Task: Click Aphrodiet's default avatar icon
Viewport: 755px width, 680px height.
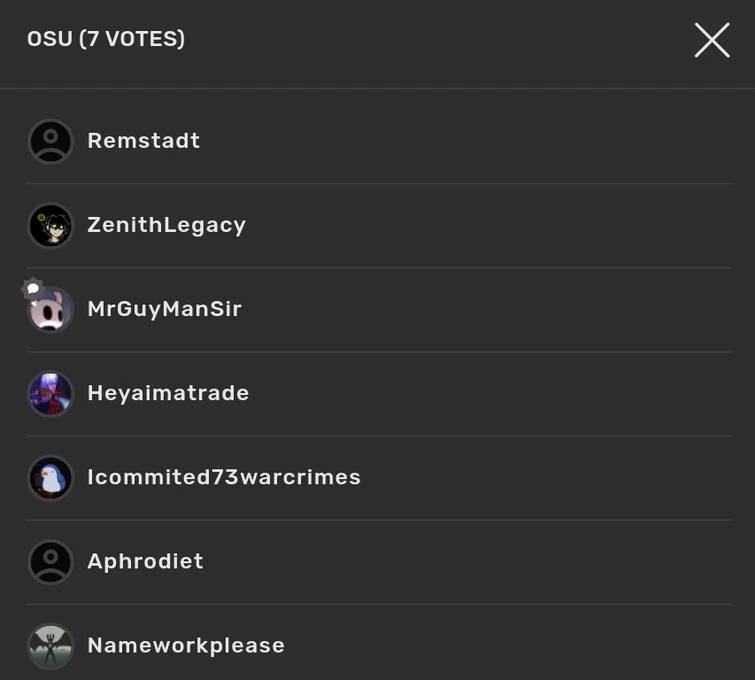Action: click(50, 562)
